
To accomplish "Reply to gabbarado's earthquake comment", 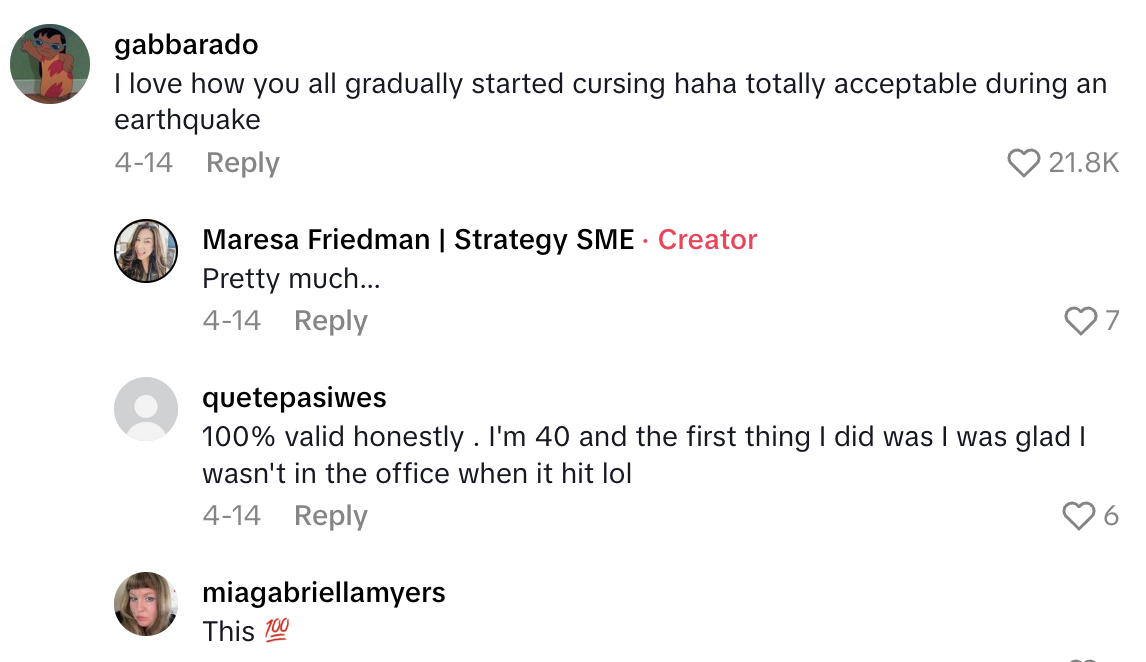I will point(242,163).
